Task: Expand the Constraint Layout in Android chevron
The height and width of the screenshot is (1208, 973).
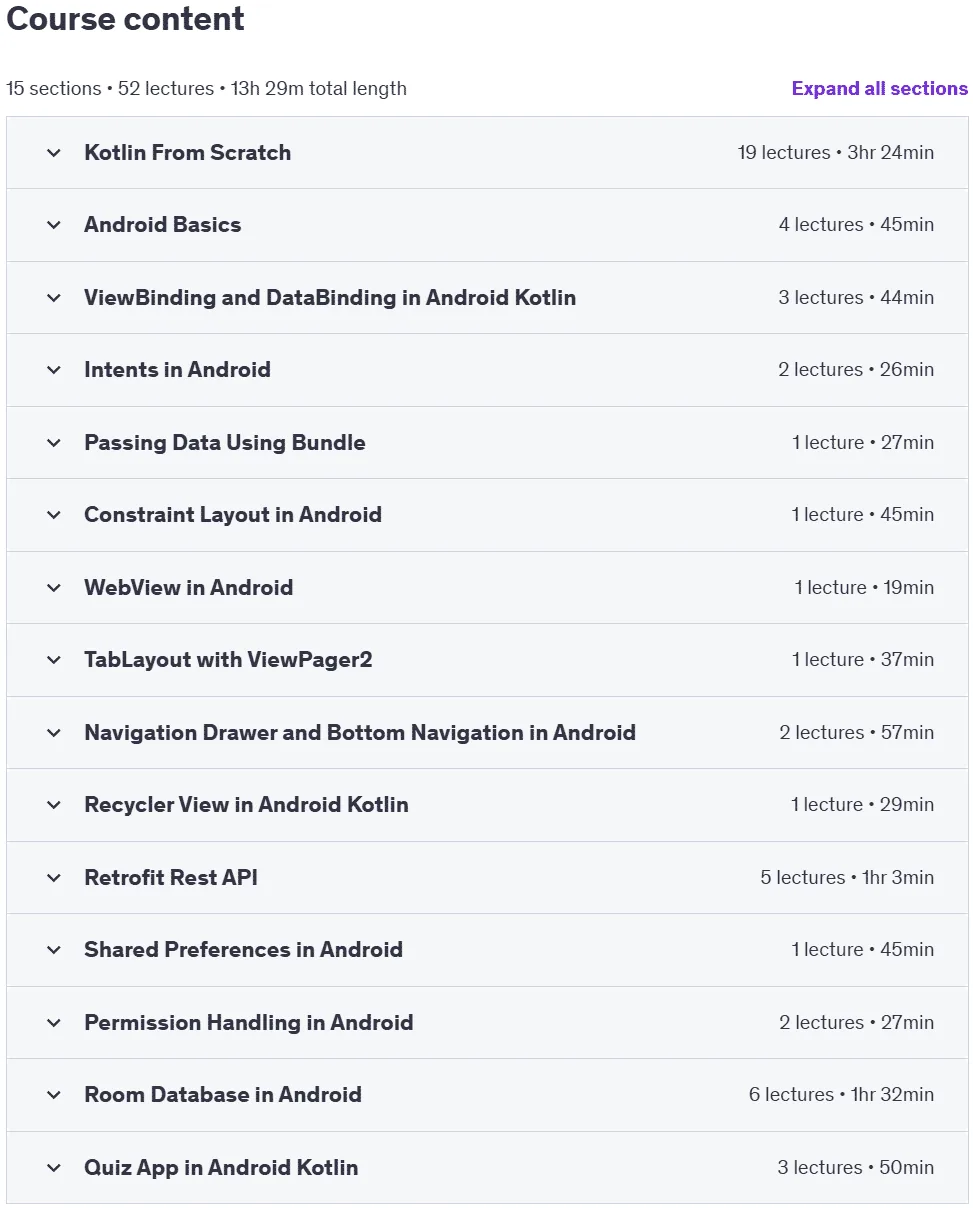Action: tap(54, 515)
